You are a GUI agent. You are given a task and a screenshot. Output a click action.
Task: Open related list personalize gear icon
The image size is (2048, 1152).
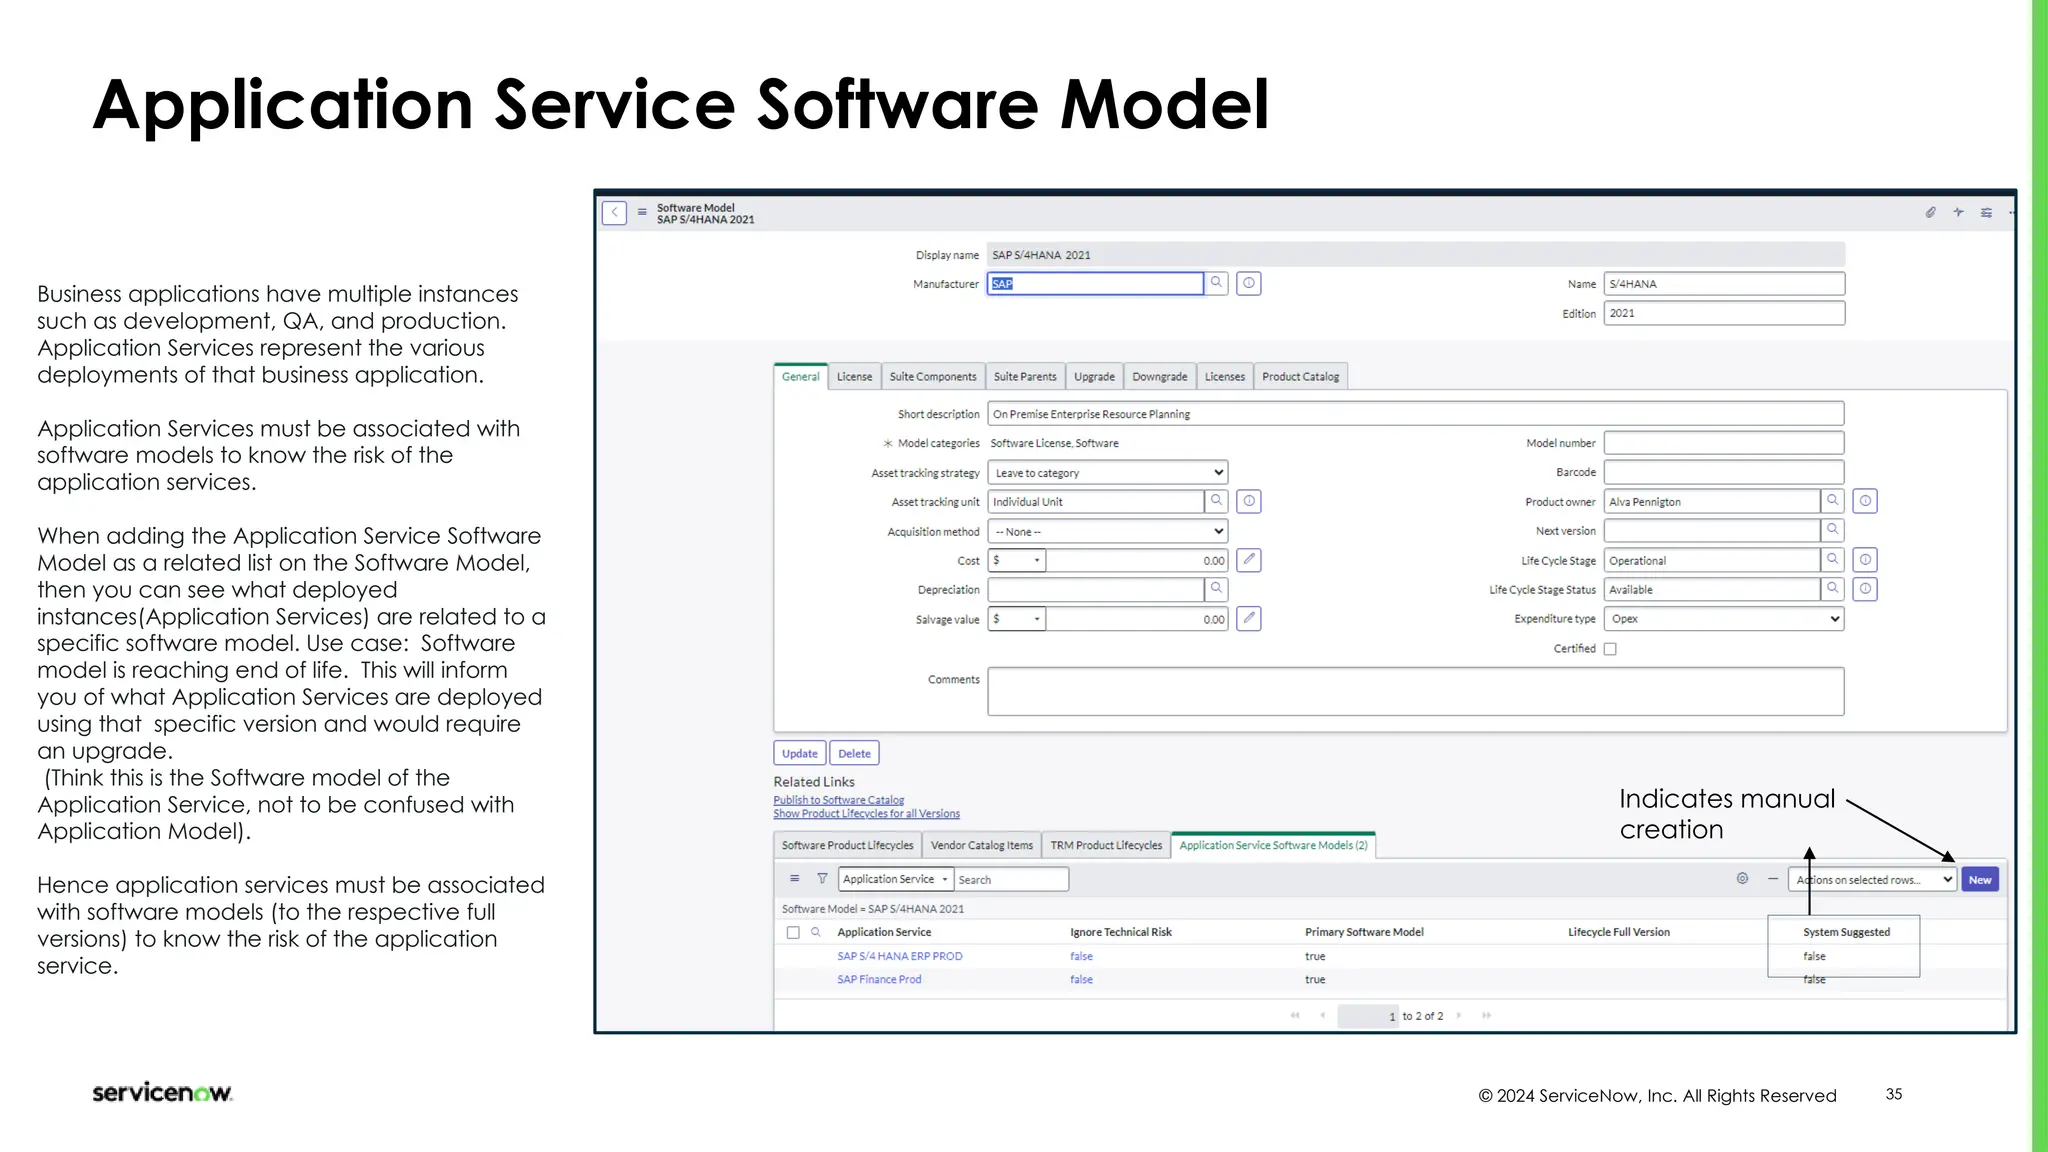1742,879
